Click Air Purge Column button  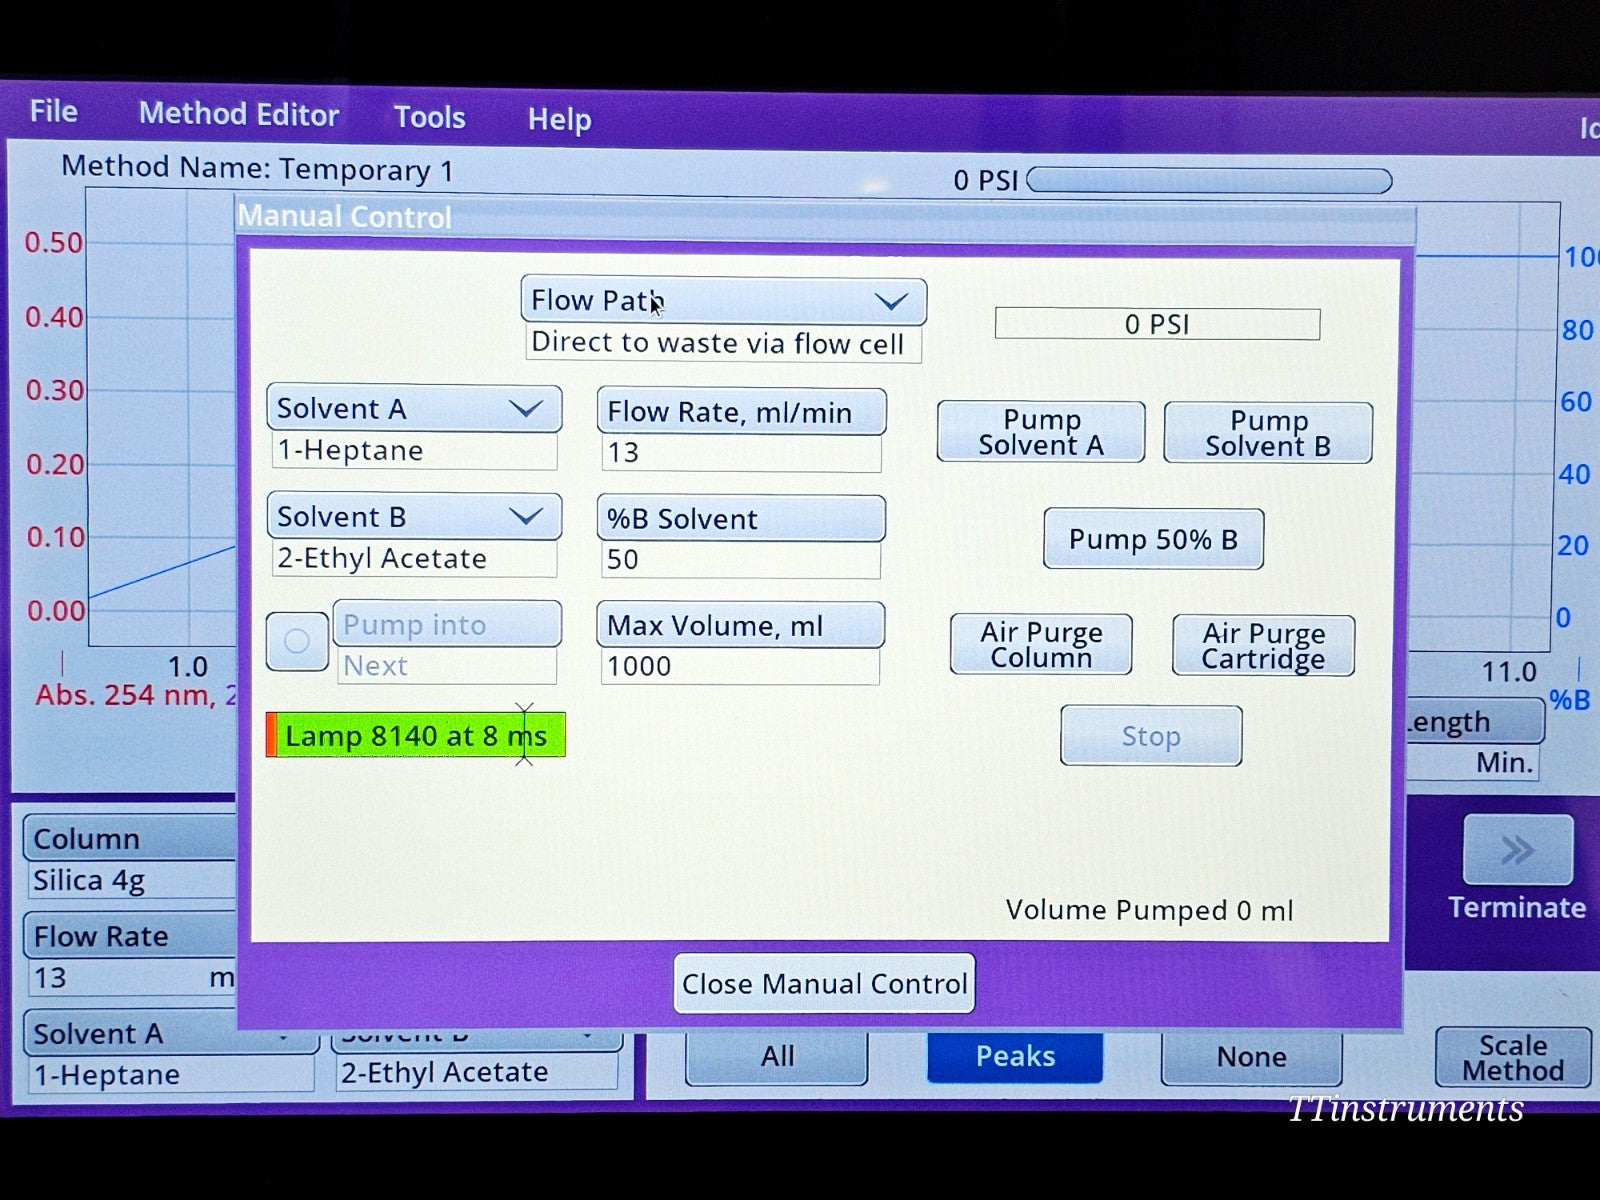tap(1041, 645)
